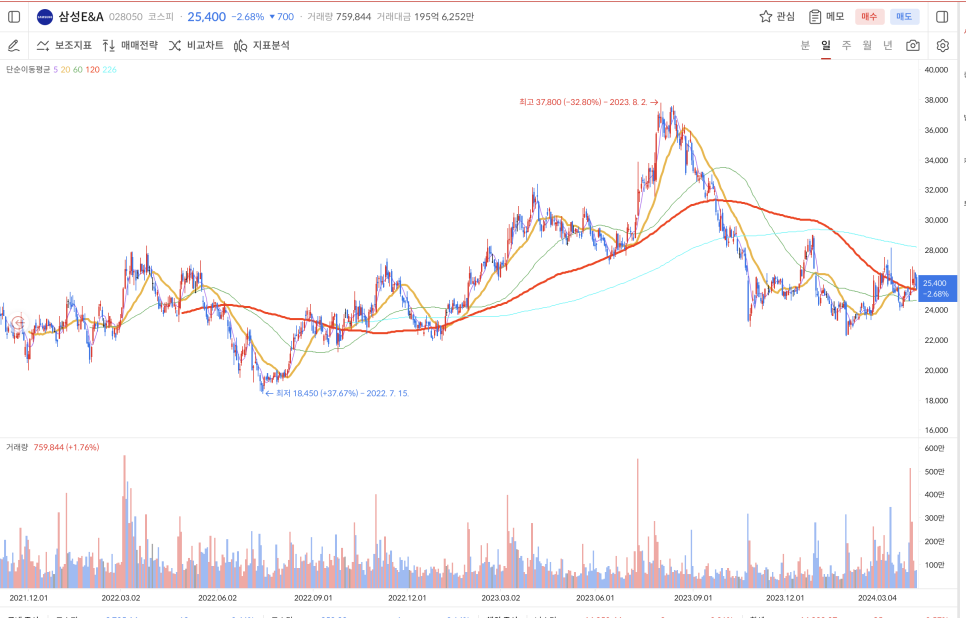Click the 36,000 price axis label
The width and height of the screenshot is (966, 618).
click(x=936, y=130)
